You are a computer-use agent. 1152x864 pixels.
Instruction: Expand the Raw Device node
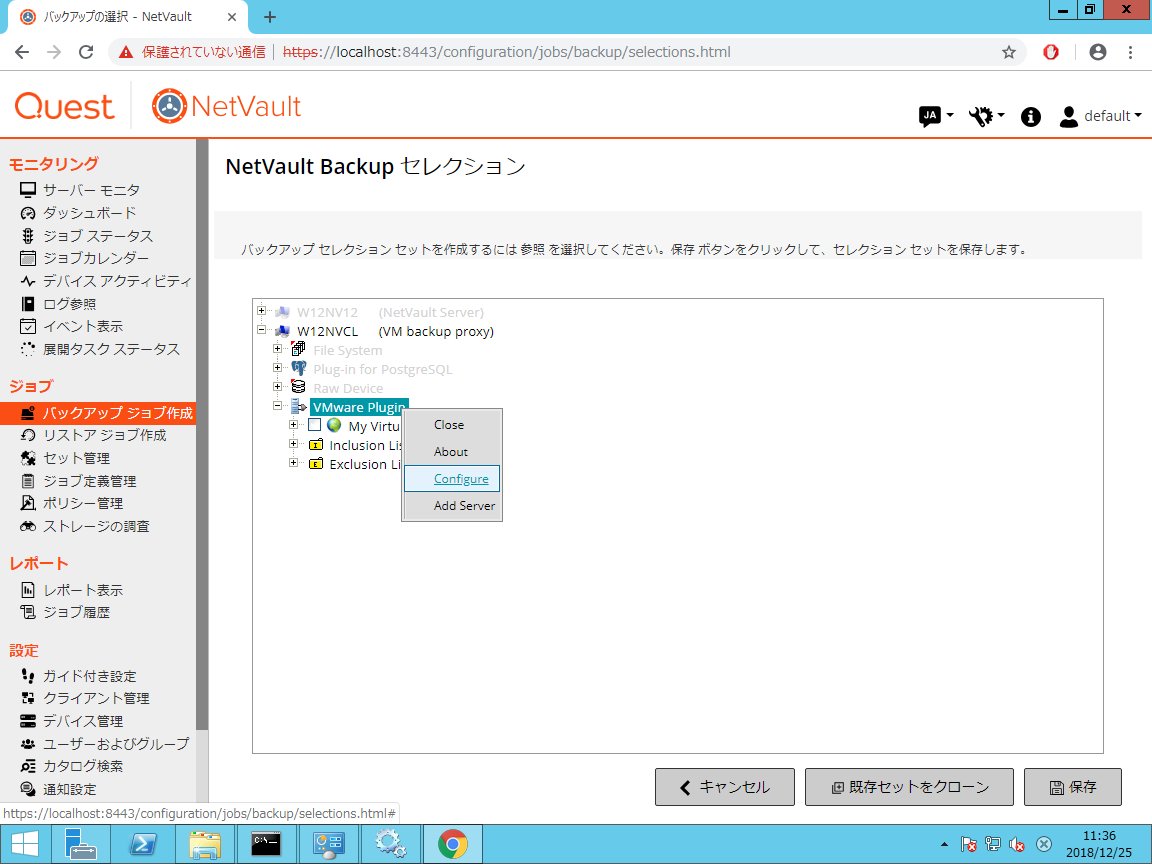coord(277,387)
